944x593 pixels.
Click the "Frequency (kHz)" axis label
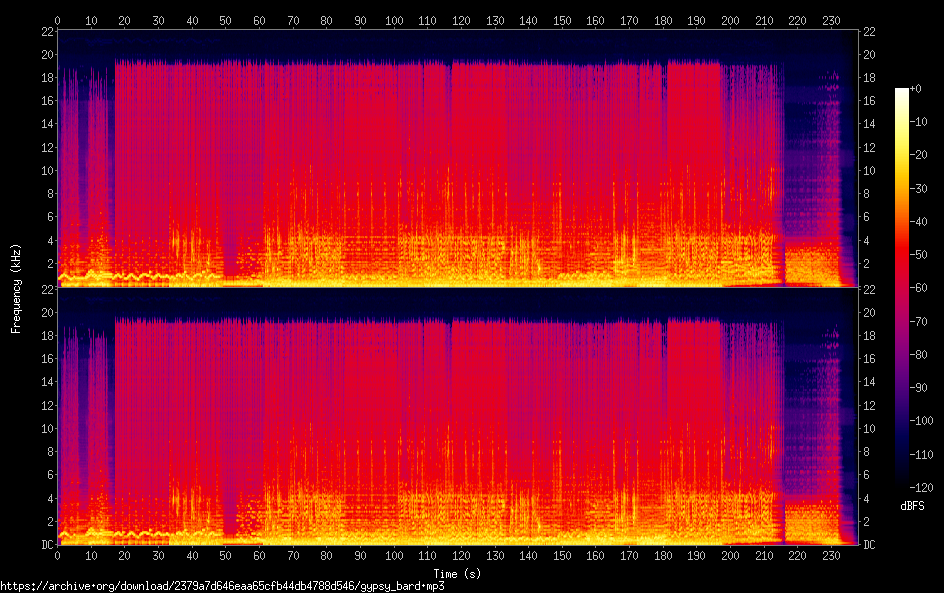[17, 287]
